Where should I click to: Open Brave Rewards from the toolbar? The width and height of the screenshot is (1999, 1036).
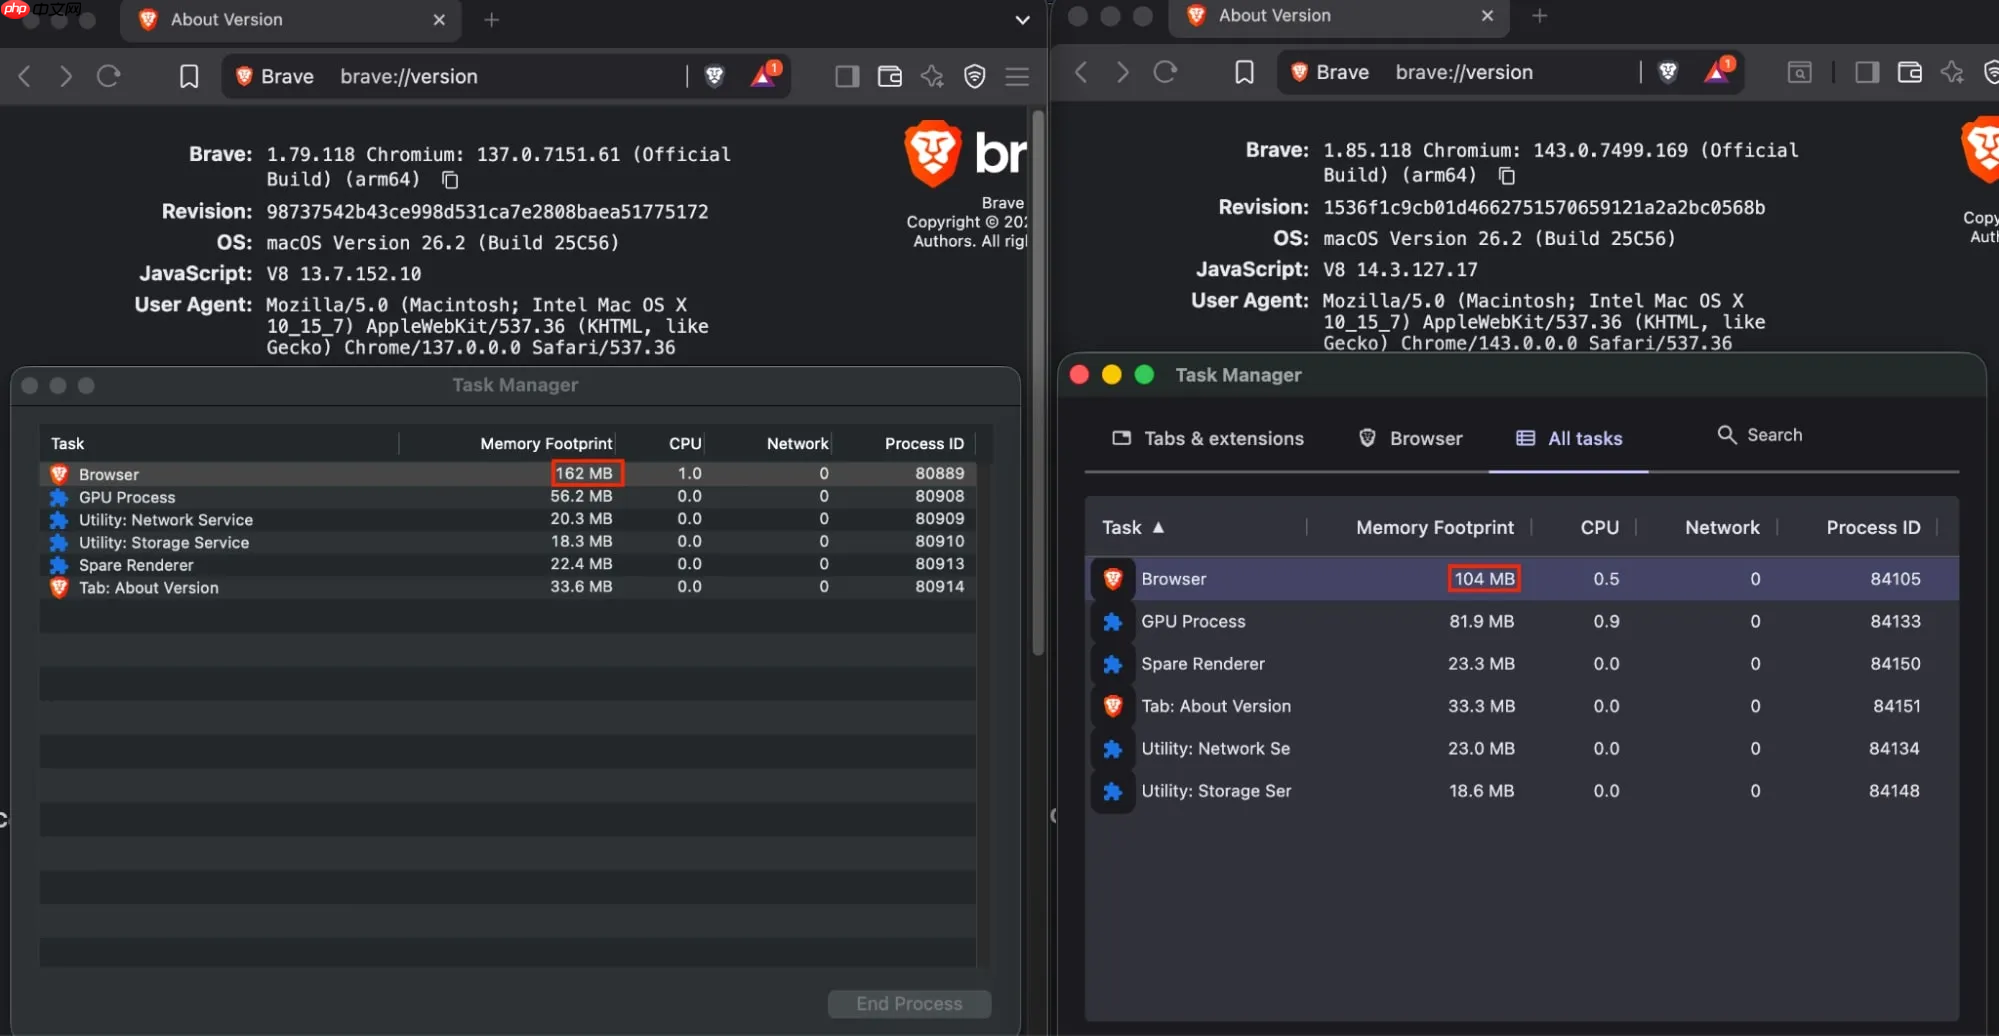pyautogui.click(x=764, y=76)
